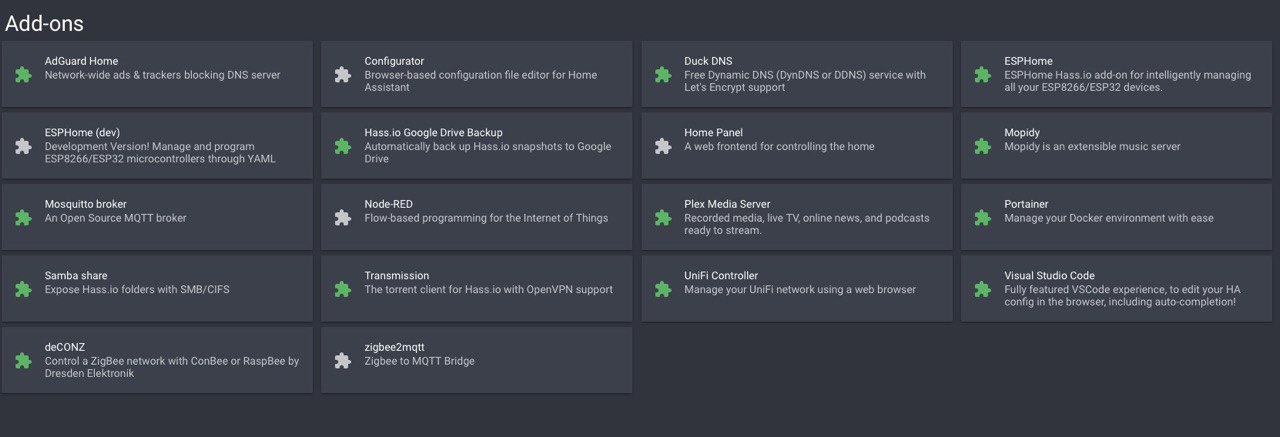Screen dimensions: 1280x437
Task: Click the Samba share puzzle piece icon
Action: pyautogui.click(x=23, y=289)
